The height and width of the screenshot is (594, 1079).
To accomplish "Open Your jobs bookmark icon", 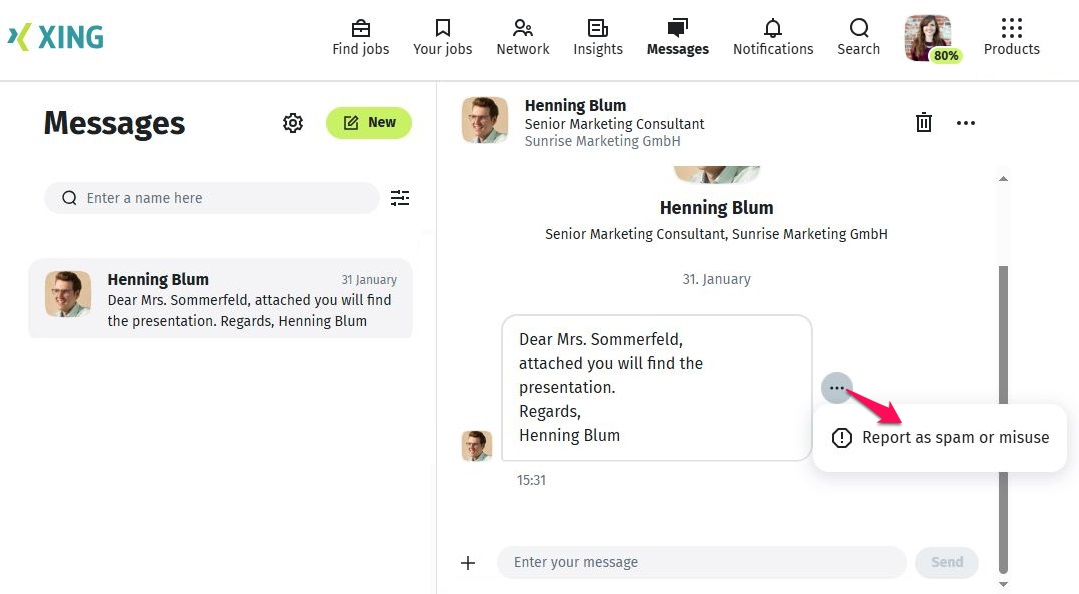I will pos(442,28).
